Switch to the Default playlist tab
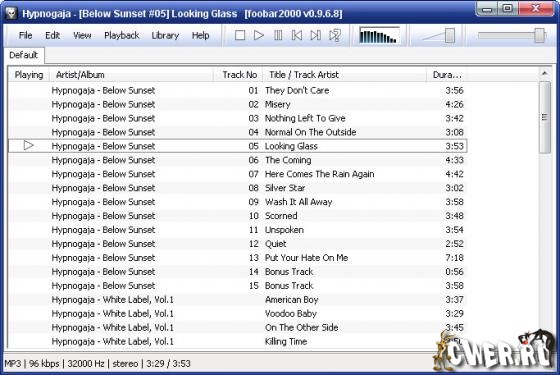The height and width of the screenshot is (375, 560). tap(24, 55)
